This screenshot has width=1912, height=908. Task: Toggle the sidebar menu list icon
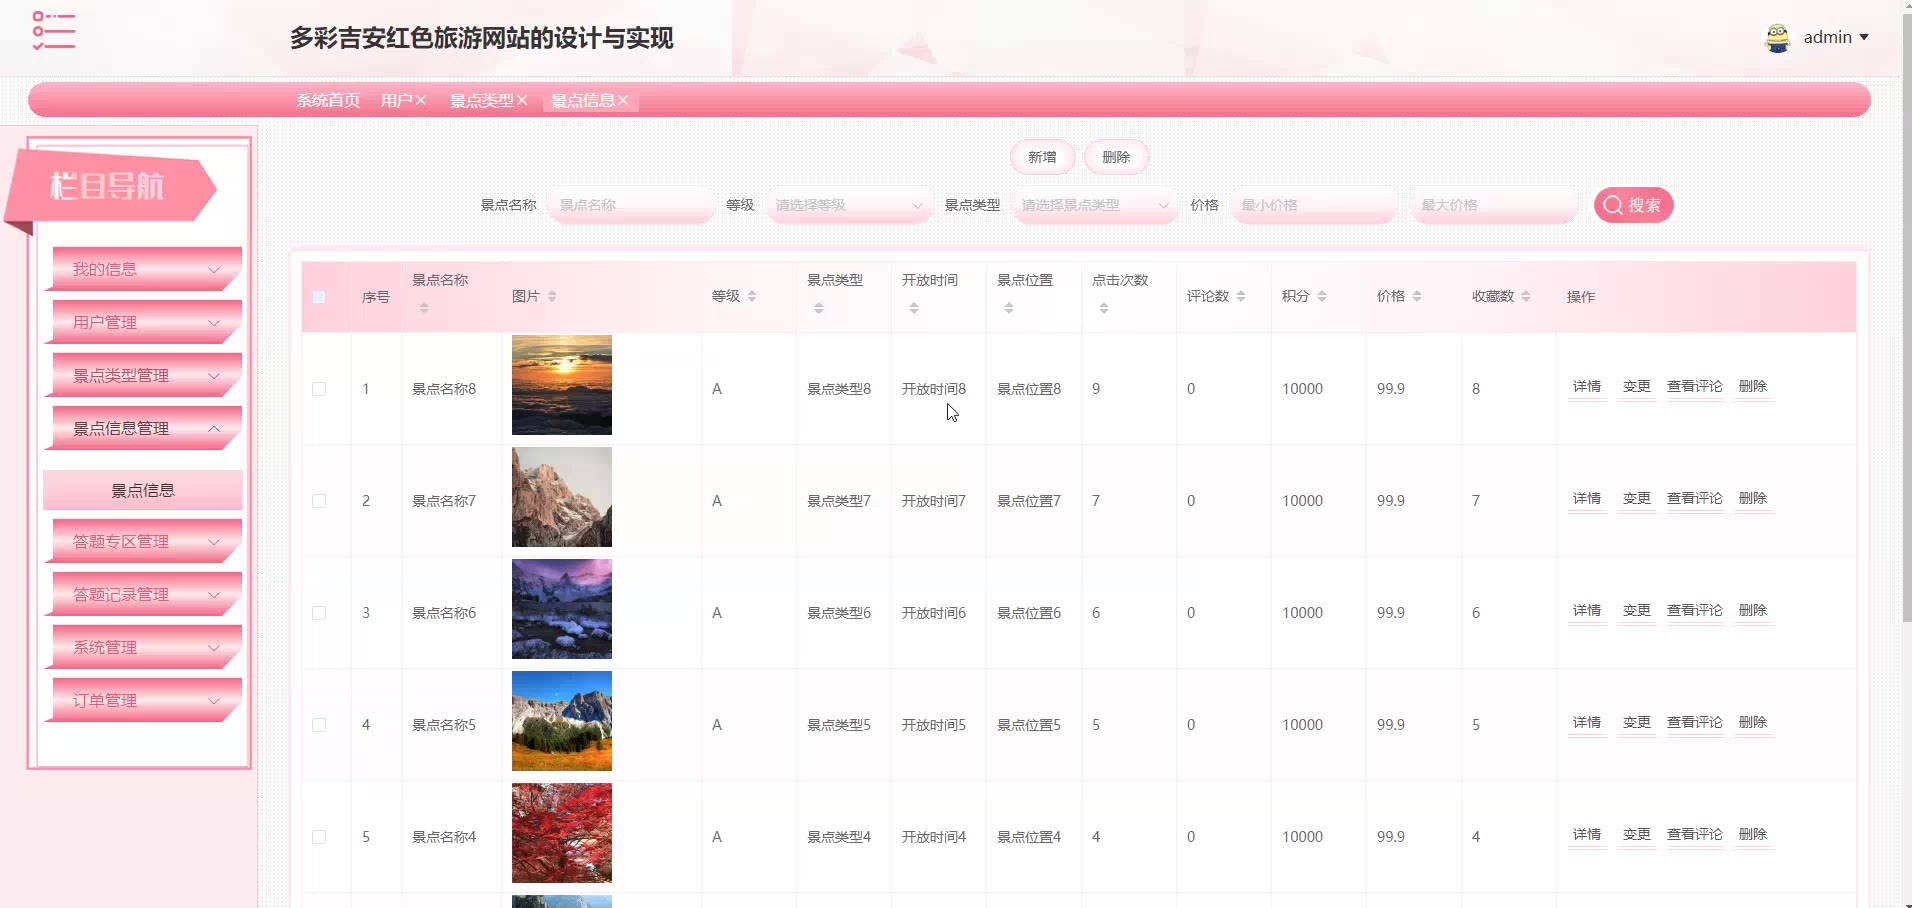[x=54, y=30]
